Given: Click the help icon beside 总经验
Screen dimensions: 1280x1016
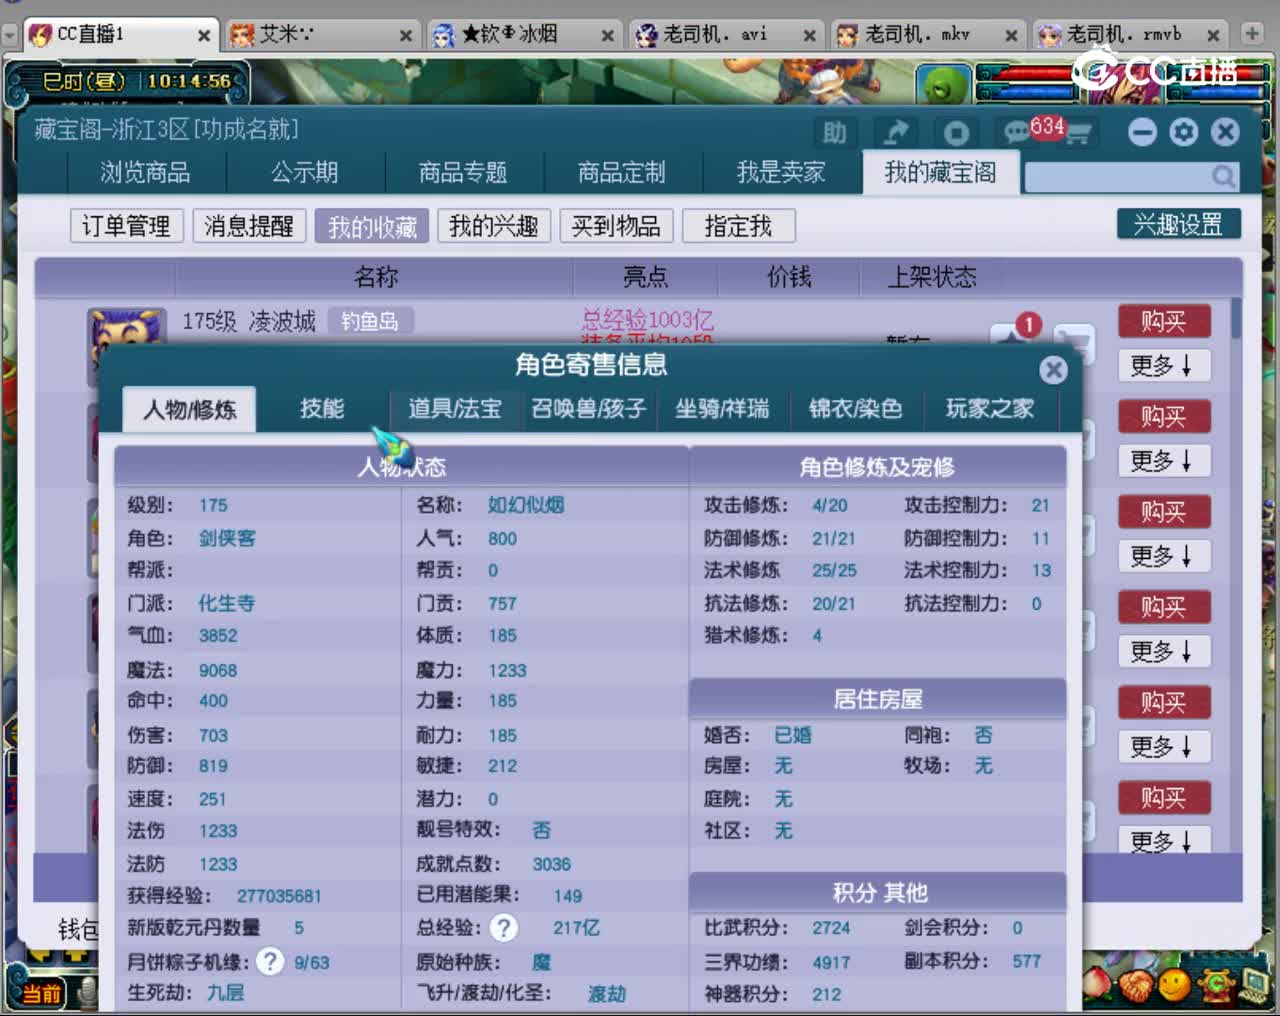Looking at the screenshot, I should (x=504, y=928).
